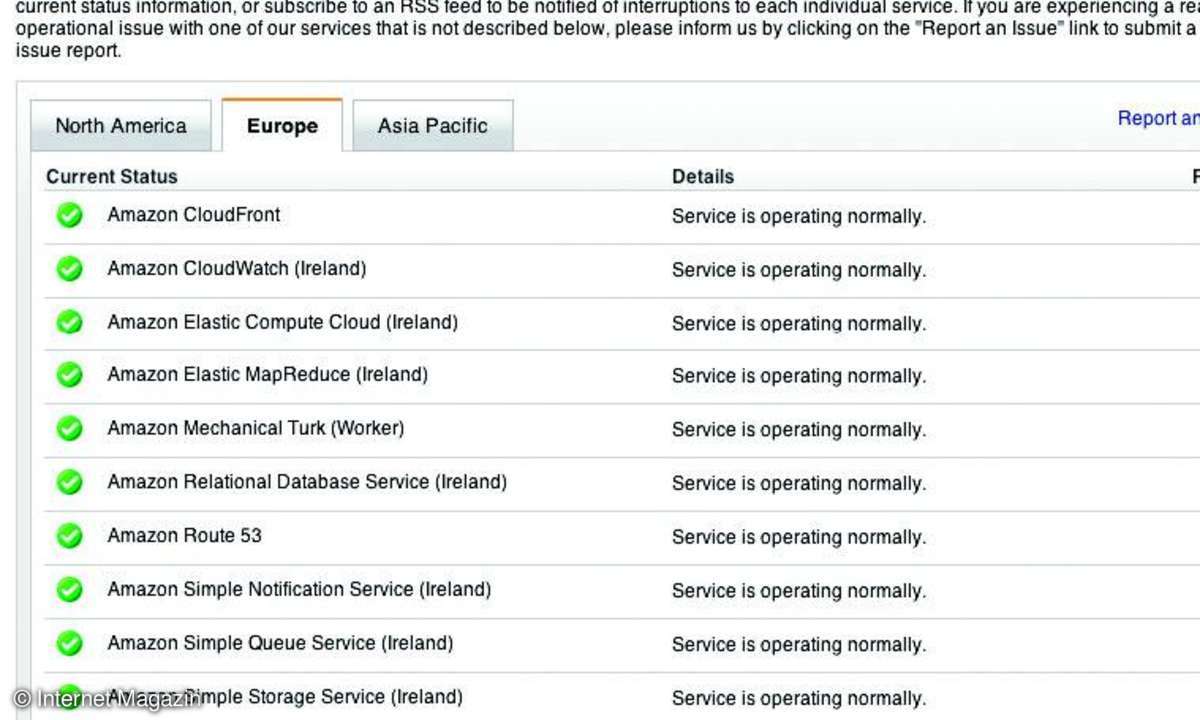1200x720 pixels.
Task: Click status icon for Simple Notification Service
Action: [x=69, y=590]
